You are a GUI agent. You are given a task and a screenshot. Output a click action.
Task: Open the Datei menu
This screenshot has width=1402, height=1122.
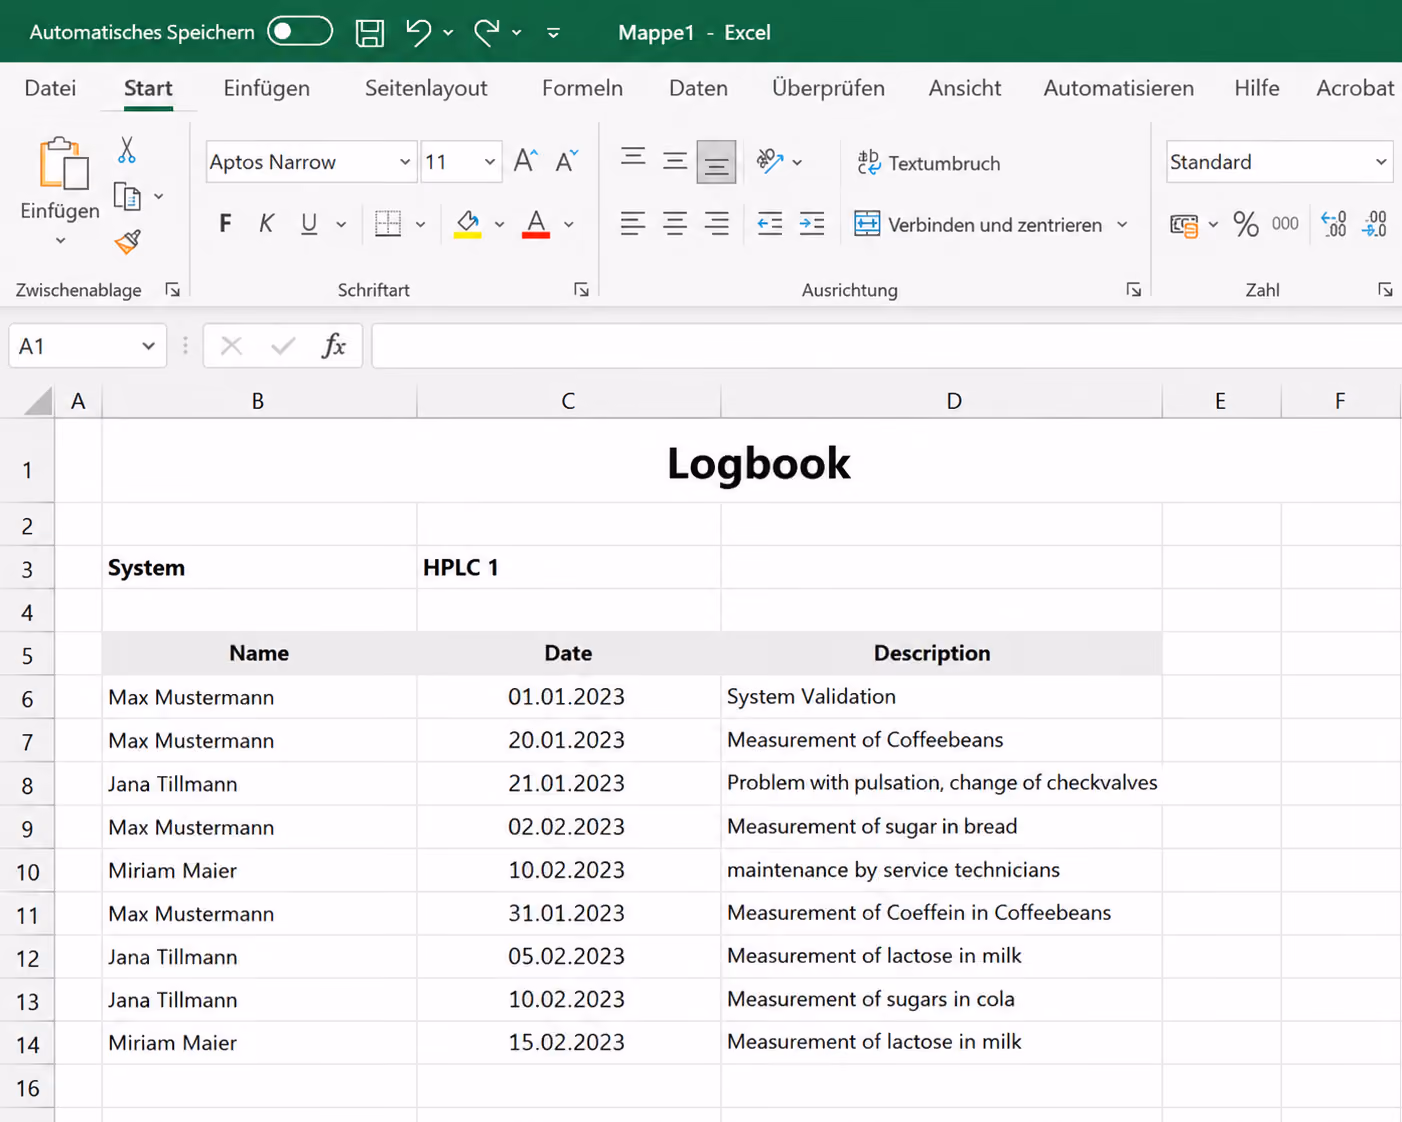click(50, 88)
